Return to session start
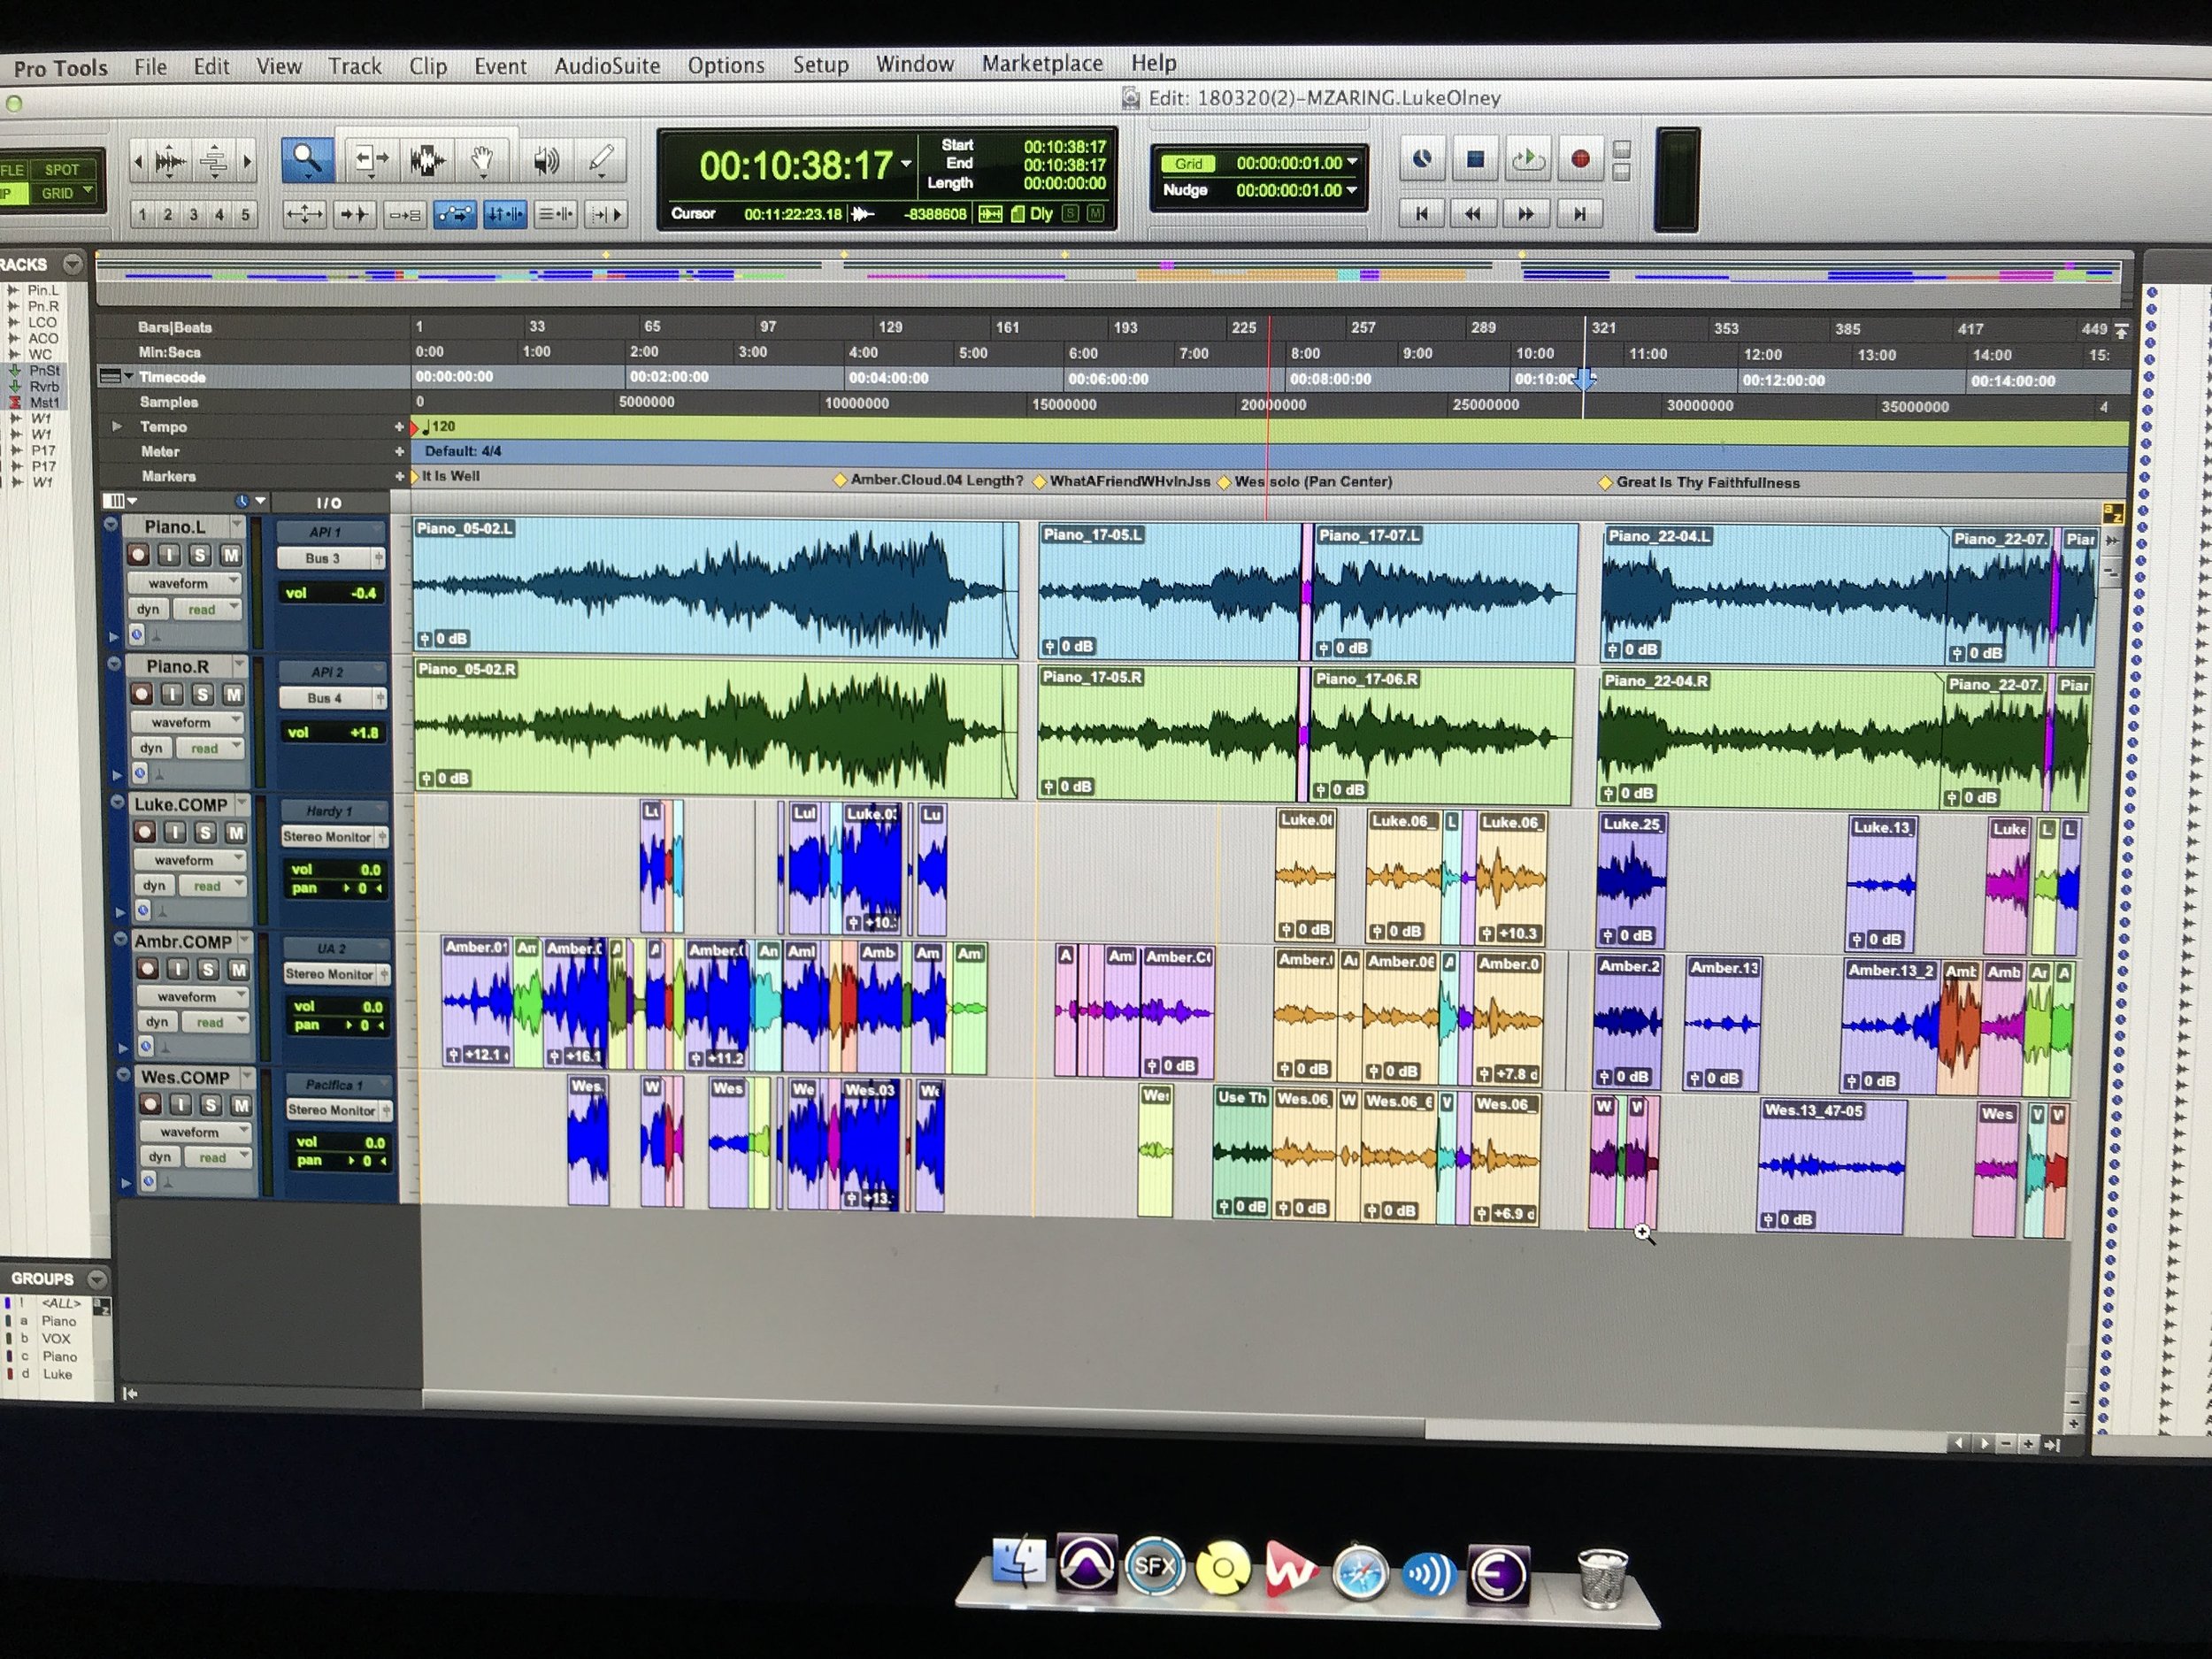 1421,213
